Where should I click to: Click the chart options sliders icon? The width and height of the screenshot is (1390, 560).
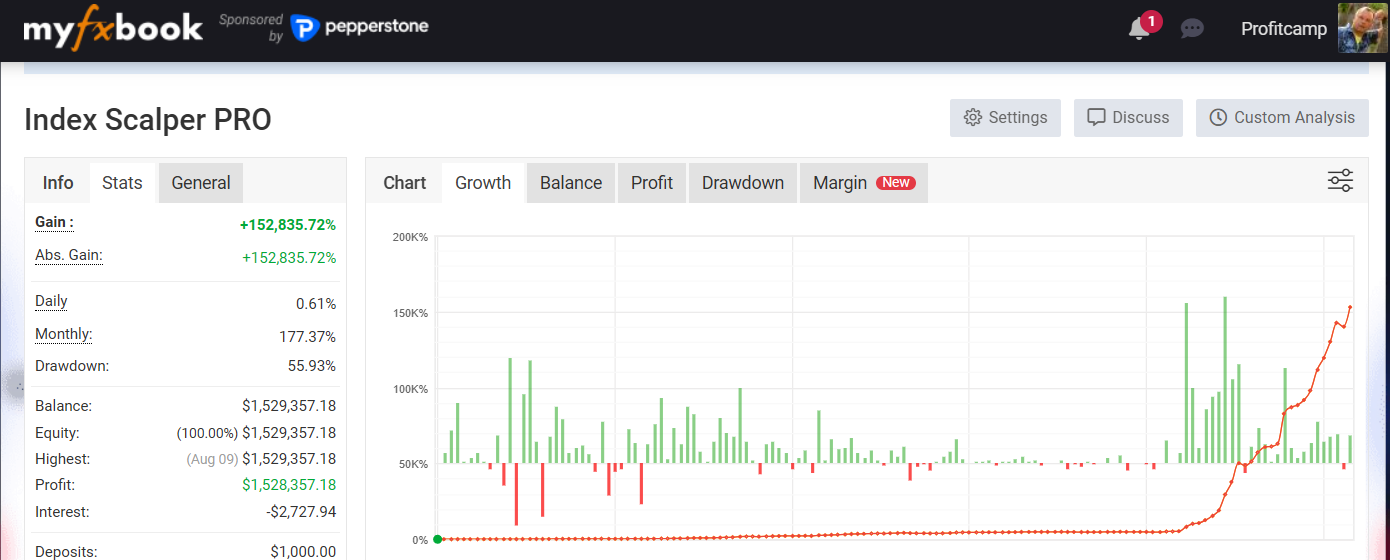[x=1340, y=181]
